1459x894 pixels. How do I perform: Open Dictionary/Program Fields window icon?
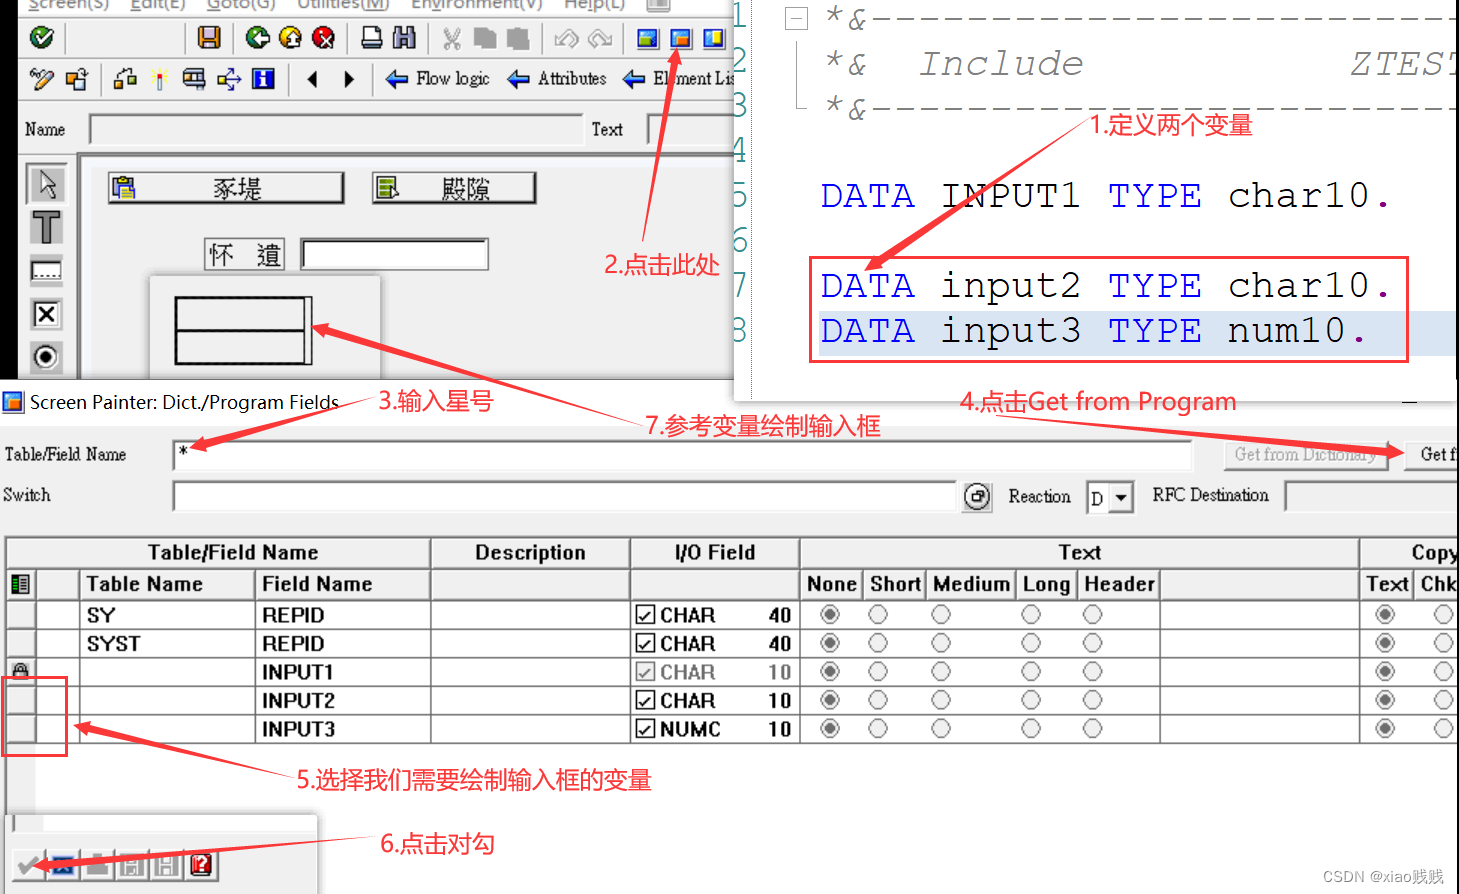[x=680, y=38]
